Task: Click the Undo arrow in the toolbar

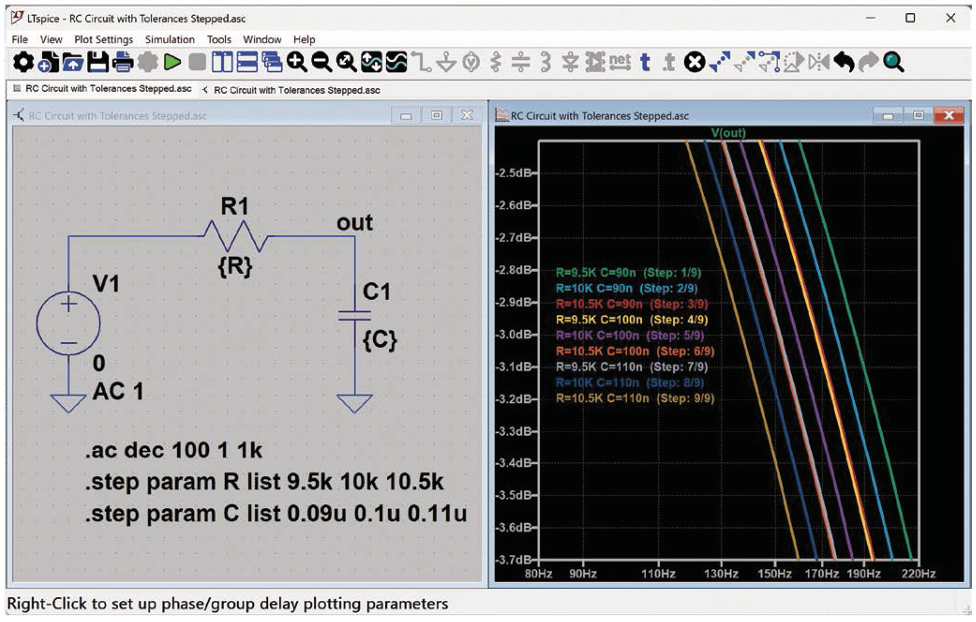Action: (x=844, y=63)
